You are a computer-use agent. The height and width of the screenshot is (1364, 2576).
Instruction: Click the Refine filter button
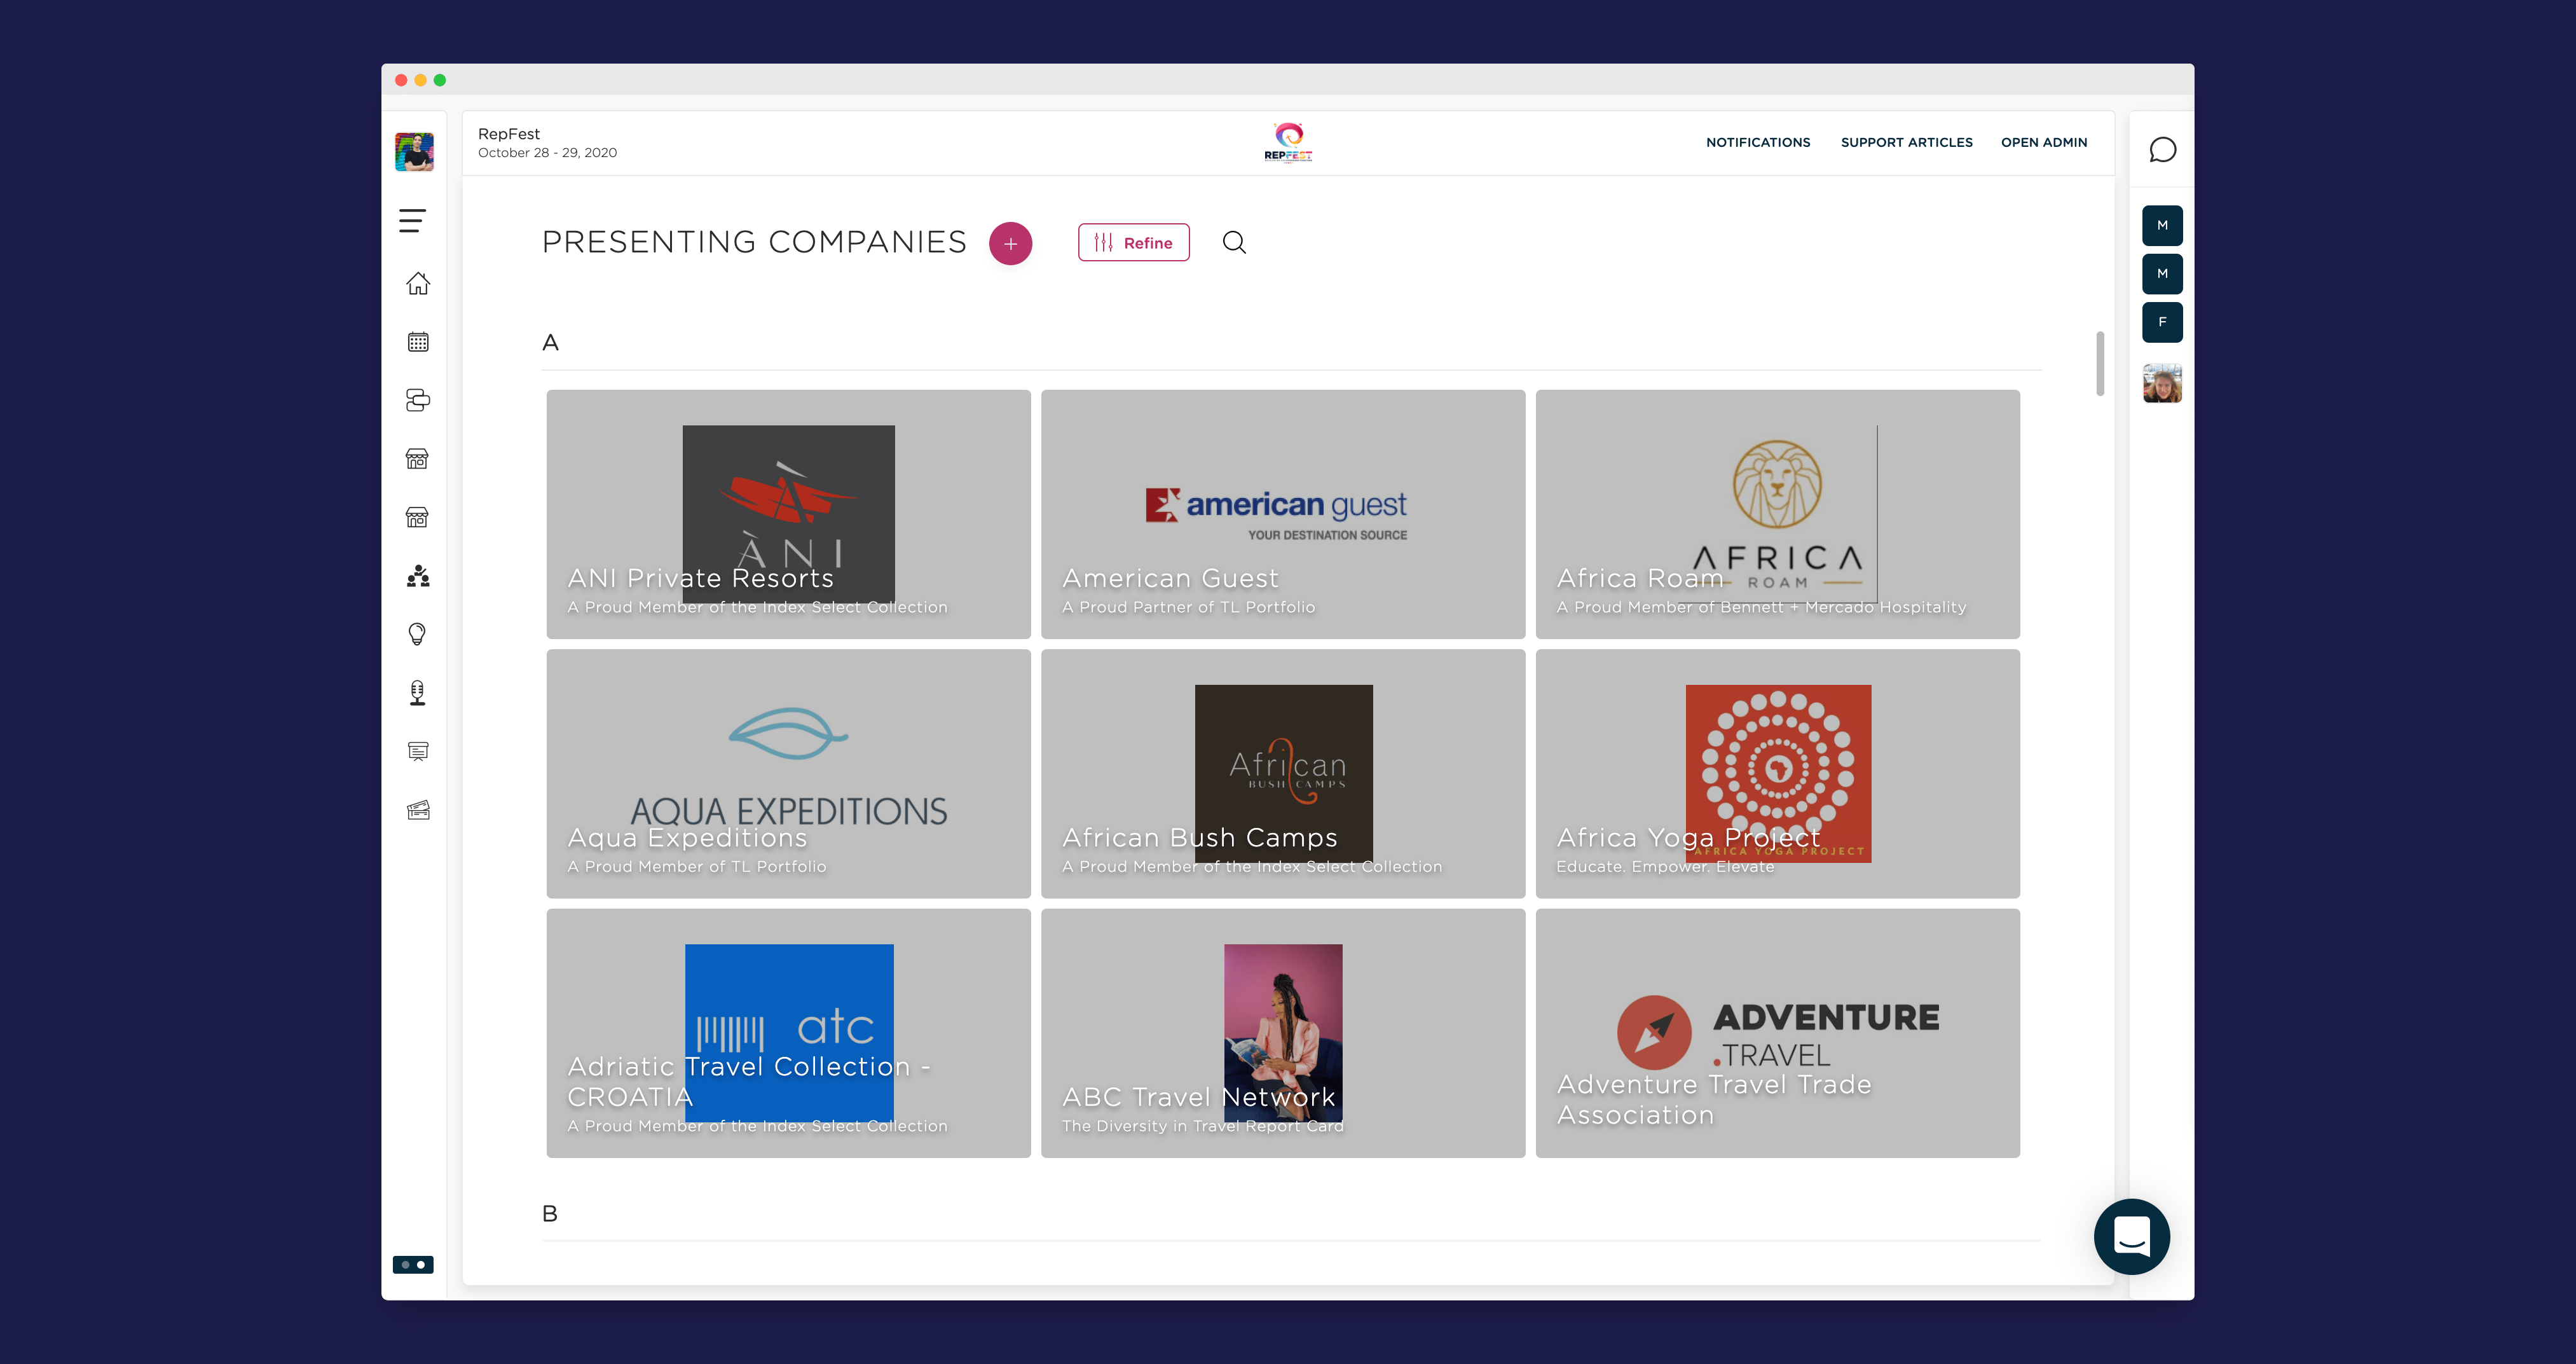pos(1133,243)
